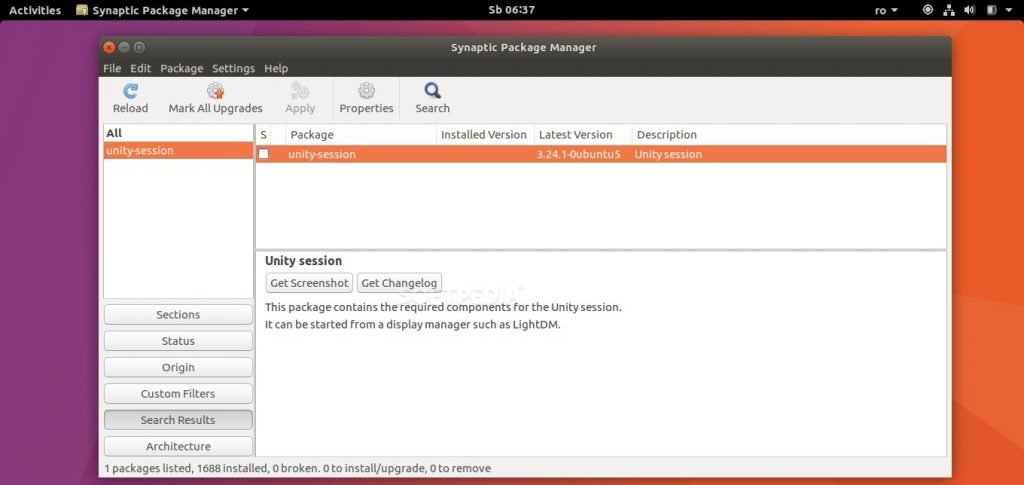Click the Get Screenshot button
The height and width of the screenshot is (485, 1024).
309,283
